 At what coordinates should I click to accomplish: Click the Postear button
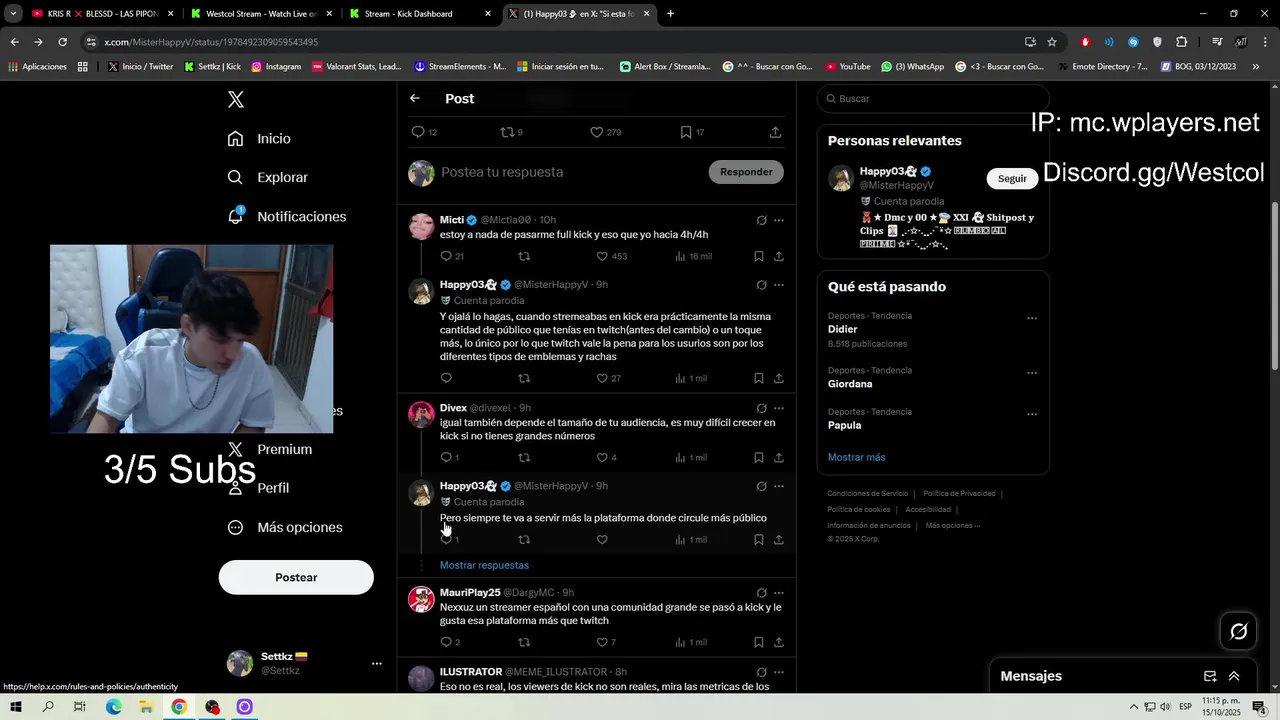click(x=296, y=577)
